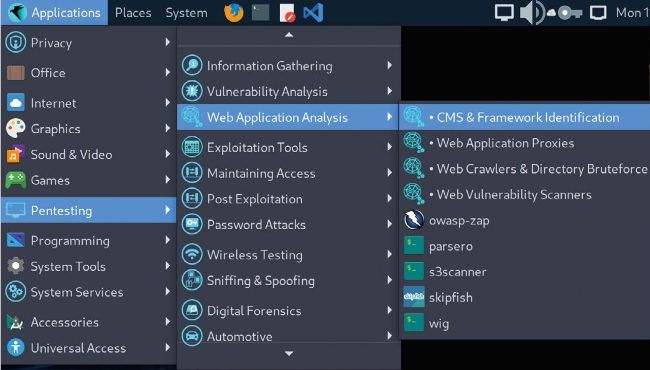Expand the Information Gathering submenu arrow
The image size is (650, 370).
[x=390, y=65]
